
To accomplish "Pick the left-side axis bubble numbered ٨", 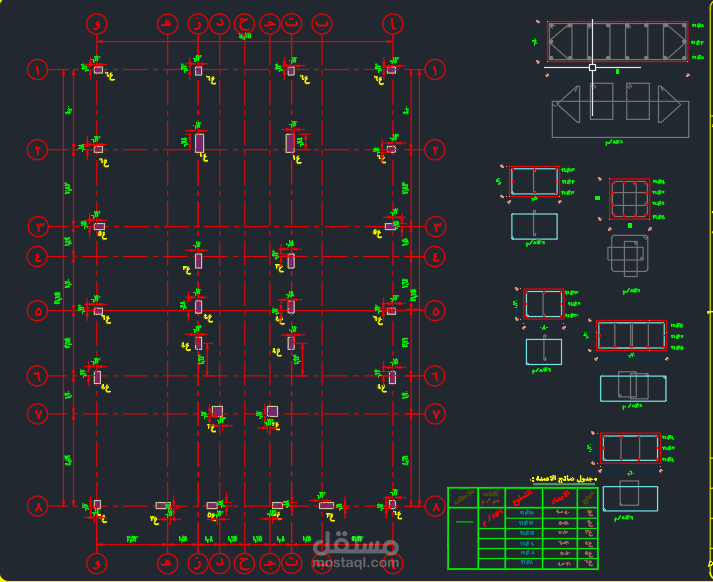I will [38, 506].
